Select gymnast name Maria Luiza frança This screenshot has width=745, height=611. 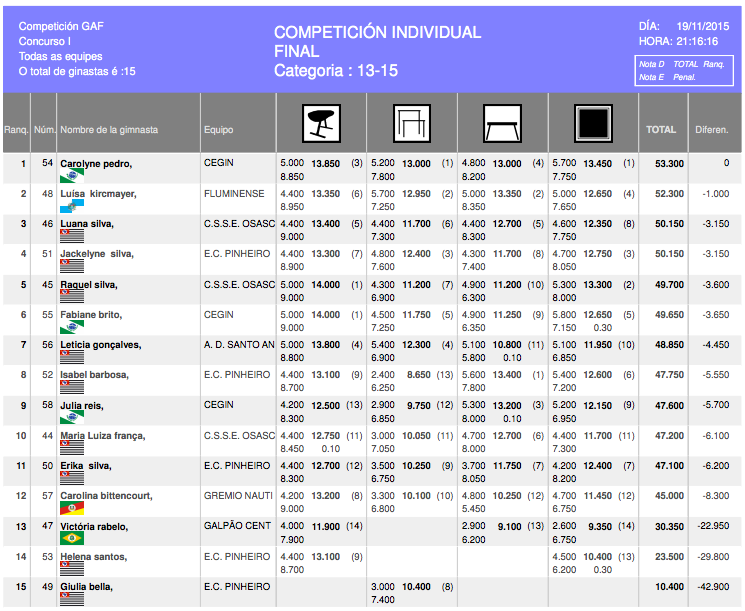coord(103,436)
